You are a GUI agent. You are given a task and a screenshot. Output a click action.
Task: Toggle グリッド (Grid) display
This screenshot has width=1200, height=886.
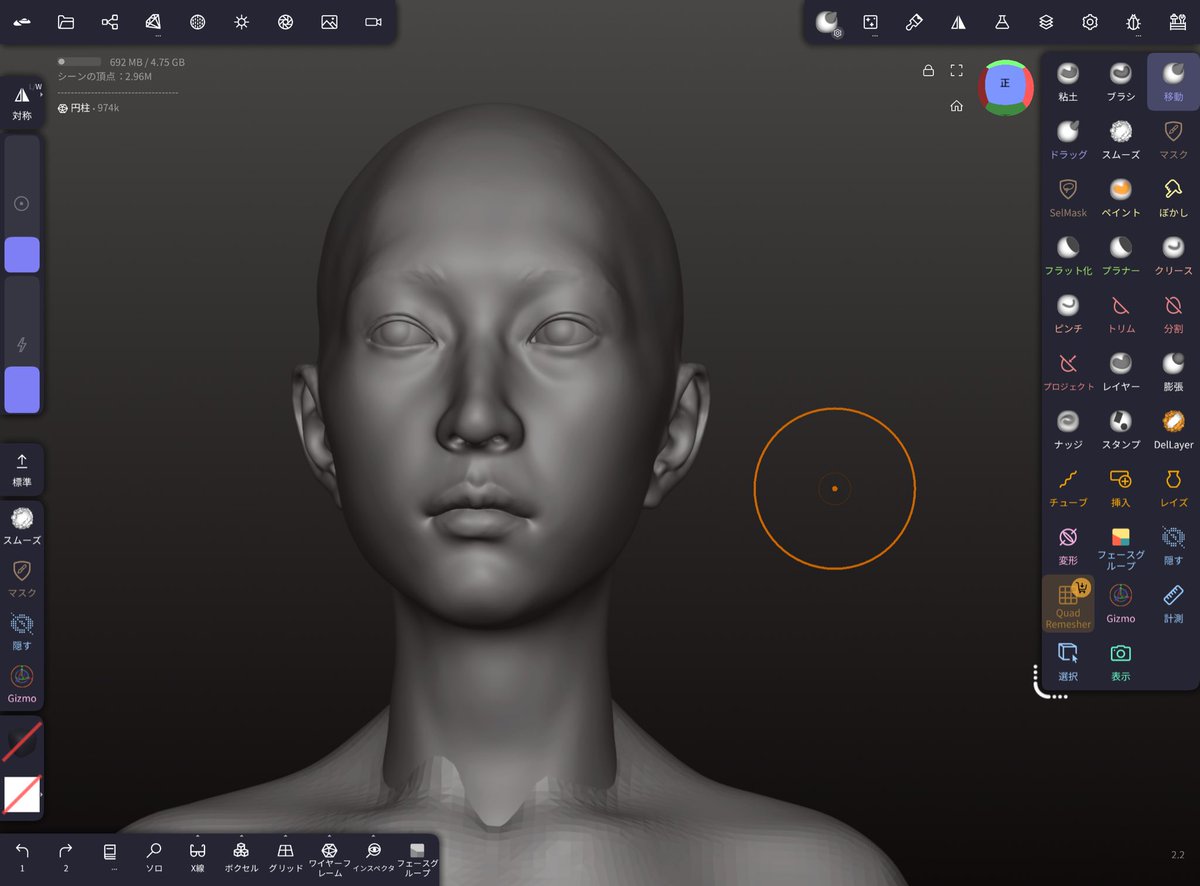(285, 857)
